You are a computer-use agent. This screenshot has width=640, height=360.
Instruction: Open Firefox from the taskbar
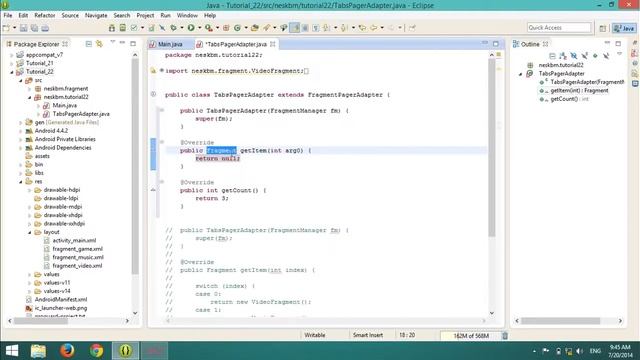coord(67,351)
